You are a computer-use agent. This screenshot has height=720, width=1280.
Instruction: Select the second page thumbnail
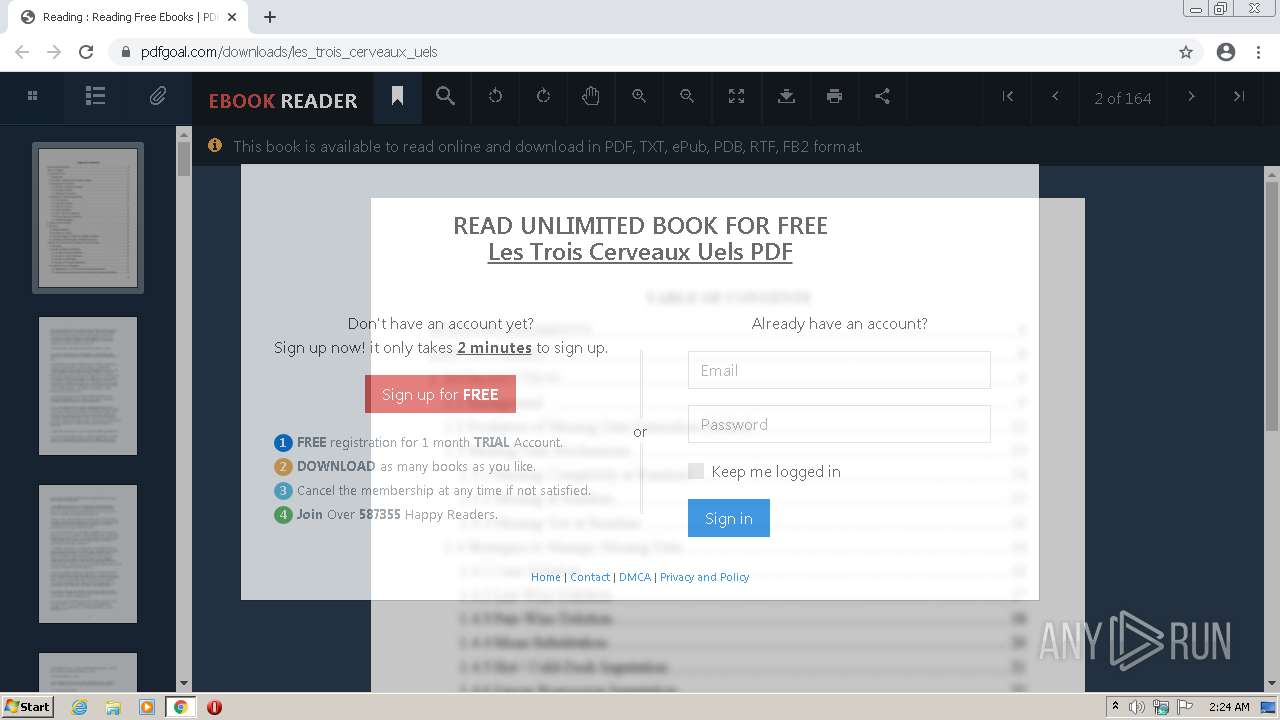pos(88,386)
